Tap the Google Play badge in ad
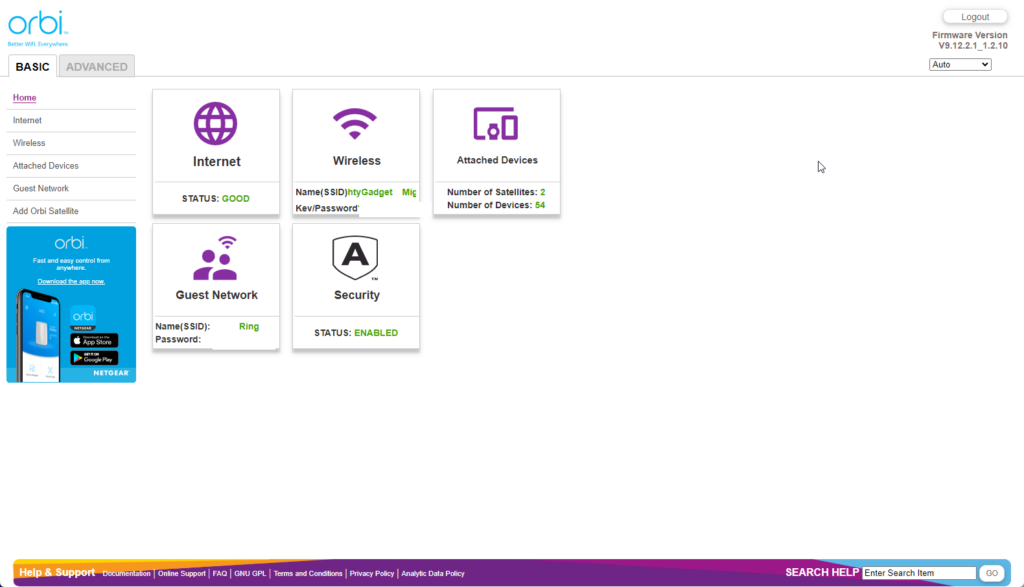The height and width of the screenshot is (587, 1024). coord(94,358)
